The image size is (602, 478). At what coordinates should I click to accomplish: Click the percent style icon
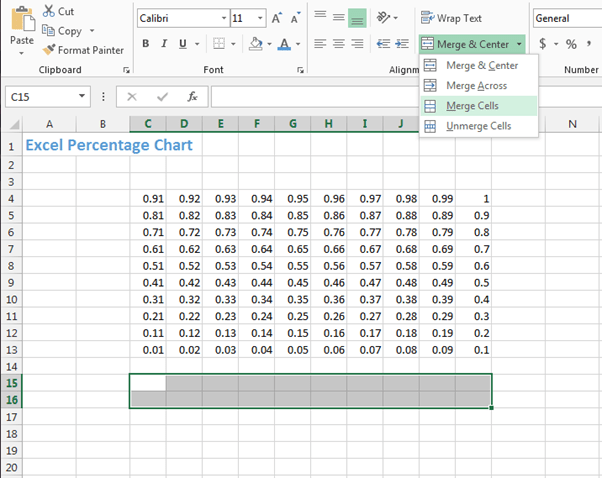(x=571, y=44)
